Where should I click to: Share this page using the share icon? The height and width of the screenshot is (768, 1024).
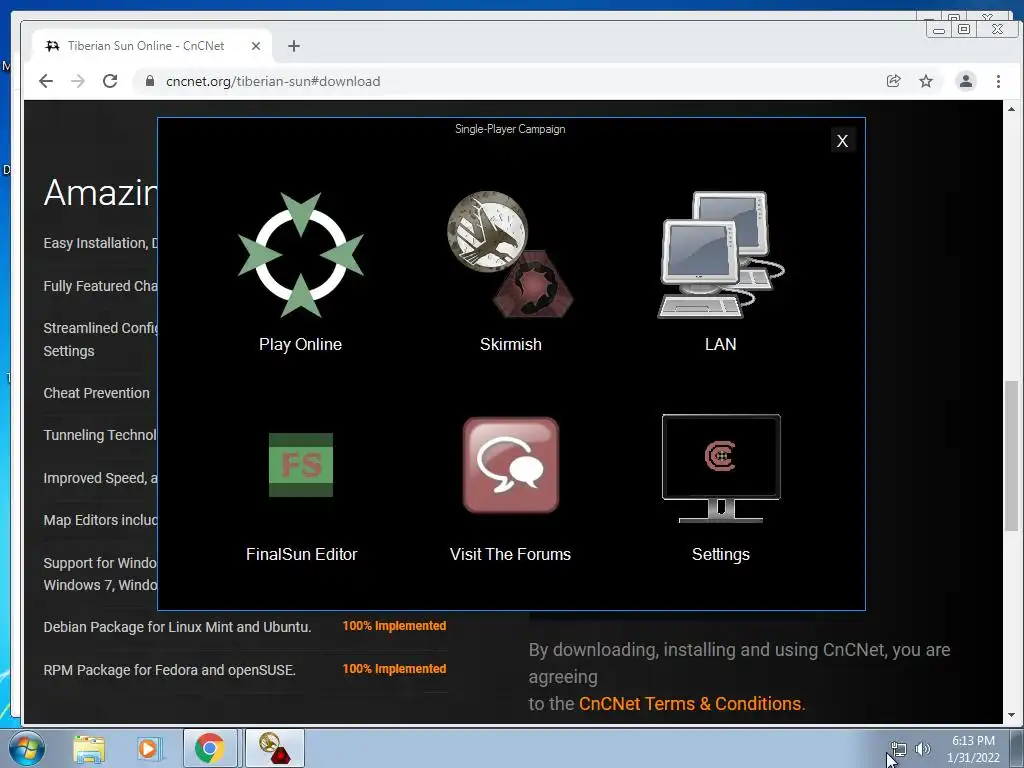pyautogui.click(x=893, y=81)
